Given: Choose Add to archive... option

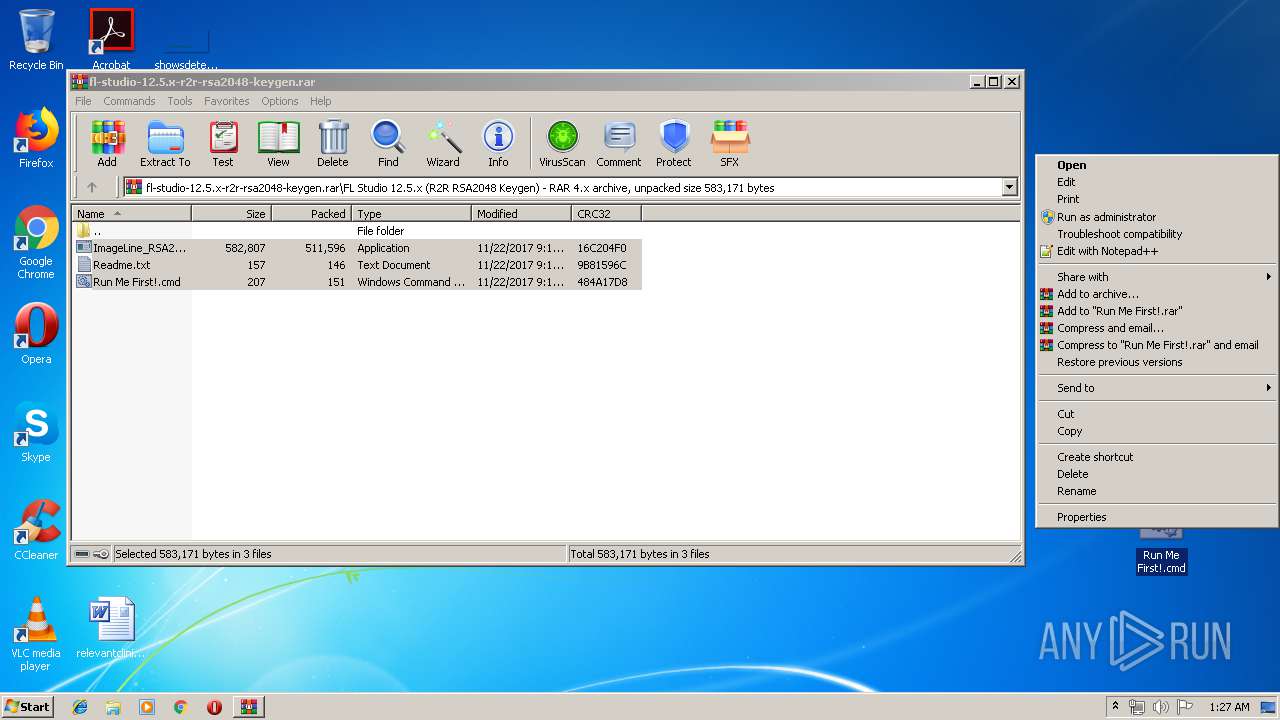Looking at the screenshot, I should (1157, 294).
